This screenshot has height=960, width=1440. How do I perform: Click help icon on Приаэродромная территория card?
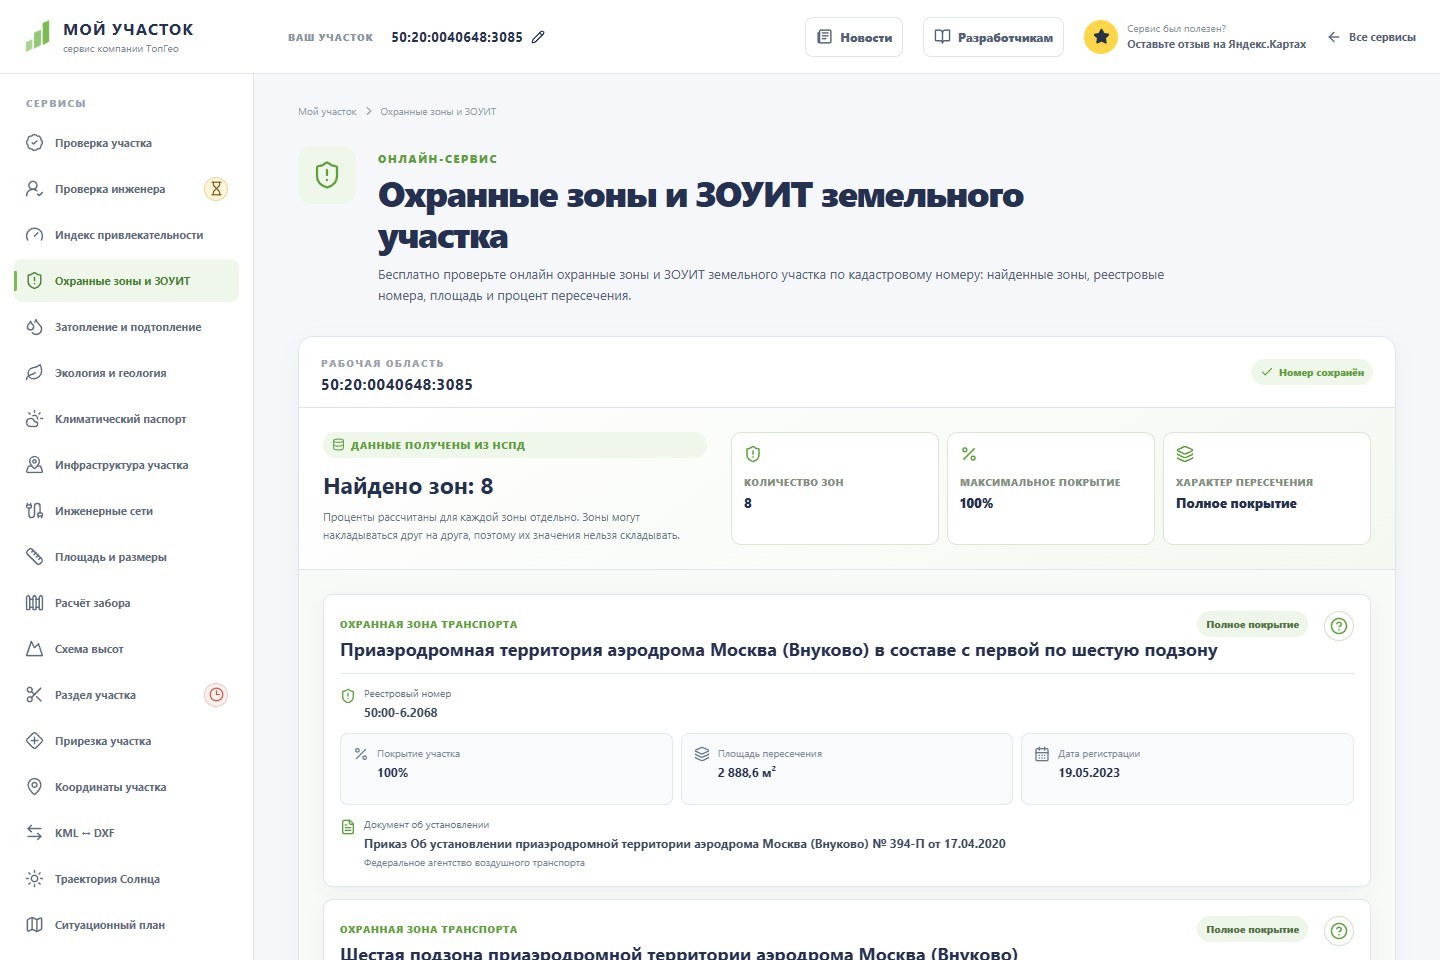coord(1339,626)
